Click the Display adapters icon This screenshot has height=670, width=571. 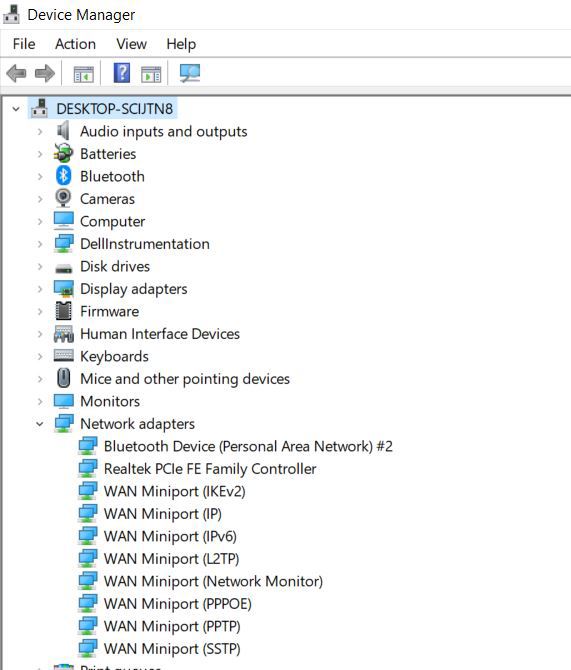click(x=64, y=289)
